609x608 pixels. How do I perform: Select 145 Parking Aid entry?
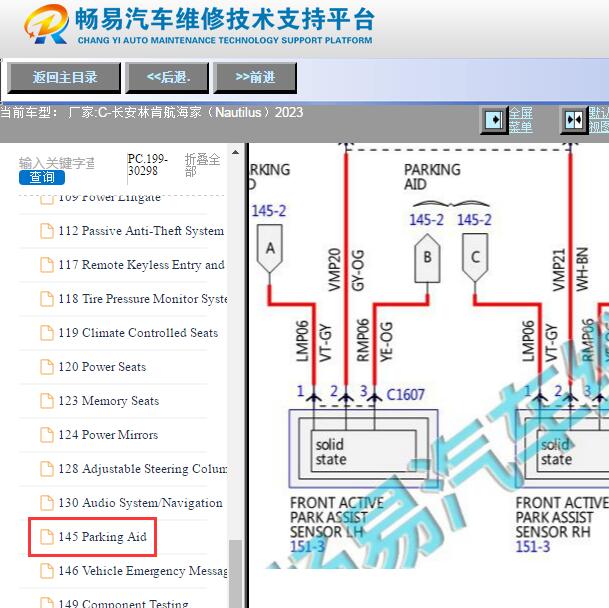click(x=103, y=537)
